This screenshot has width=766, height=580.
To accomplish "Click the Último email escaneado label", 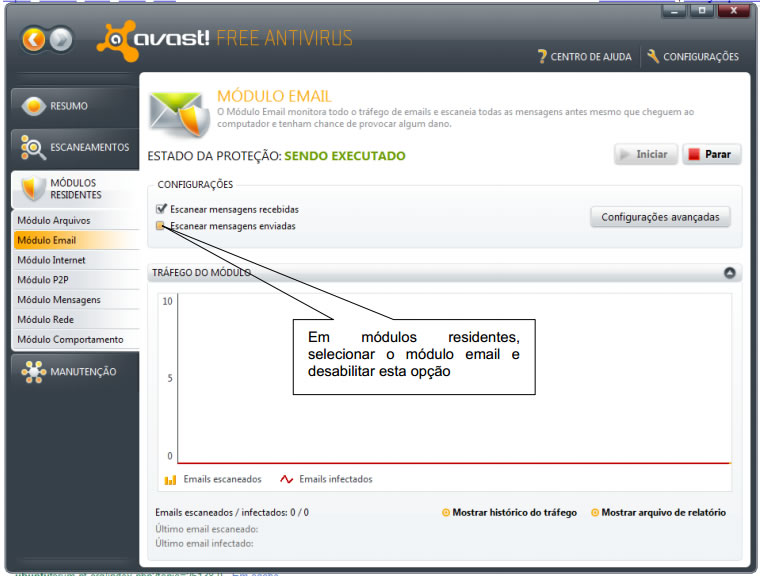I will pyautogui.click(x=207, y=529).
